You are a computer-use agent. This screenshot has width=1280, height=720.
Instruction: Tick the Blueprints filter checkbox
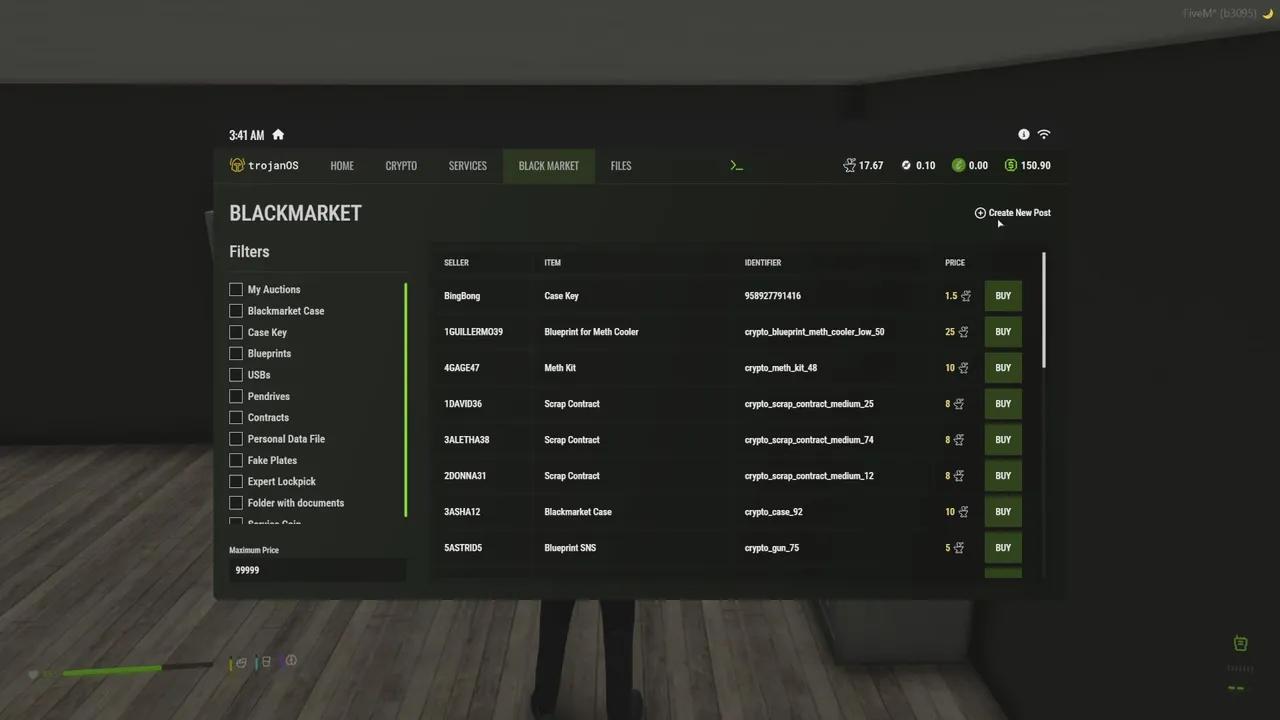(236, 353)
